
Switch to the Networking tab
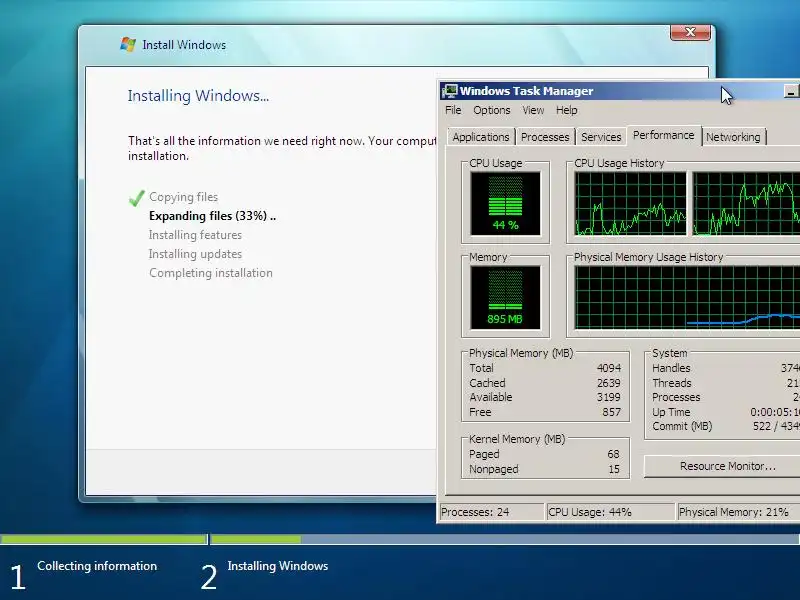733,137
